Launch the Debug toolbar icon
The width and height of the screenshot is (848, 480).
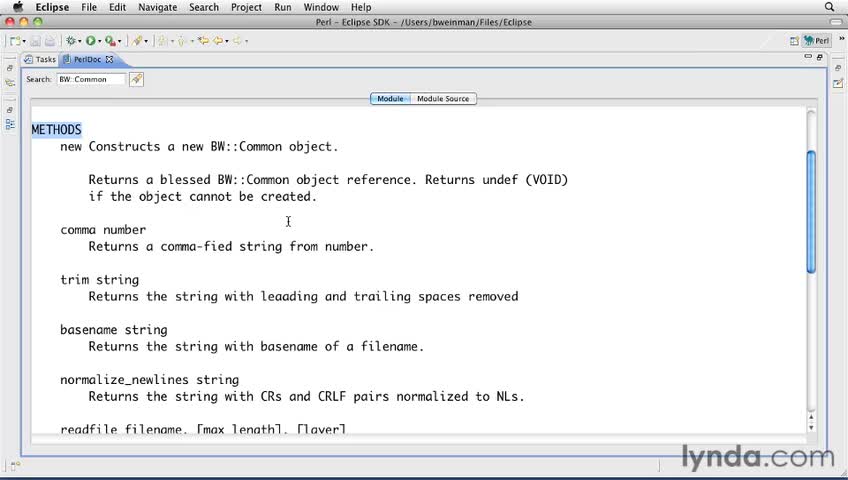(70, 41)
